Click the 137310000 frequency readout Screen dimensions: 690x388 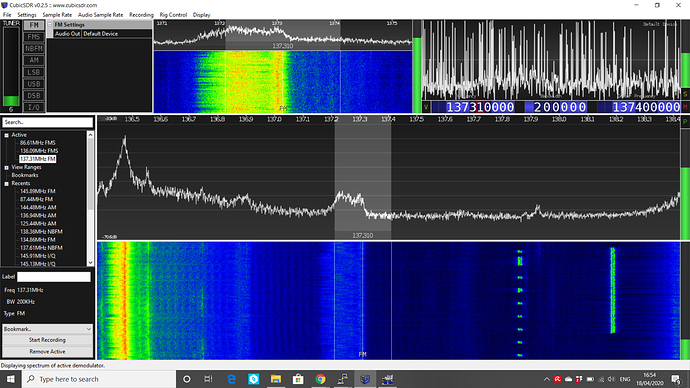(480, 107)
